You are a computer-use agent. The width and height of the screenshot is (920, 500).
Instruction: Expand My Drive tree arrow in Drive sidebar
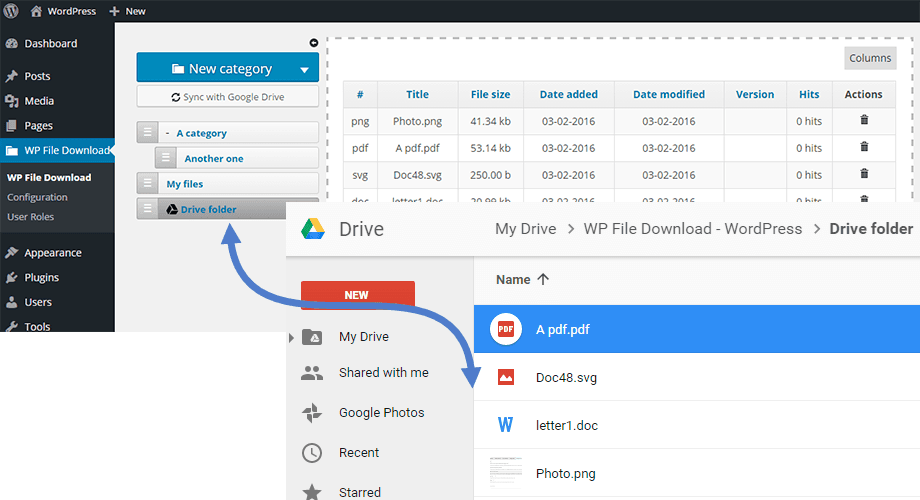(292, 337)
